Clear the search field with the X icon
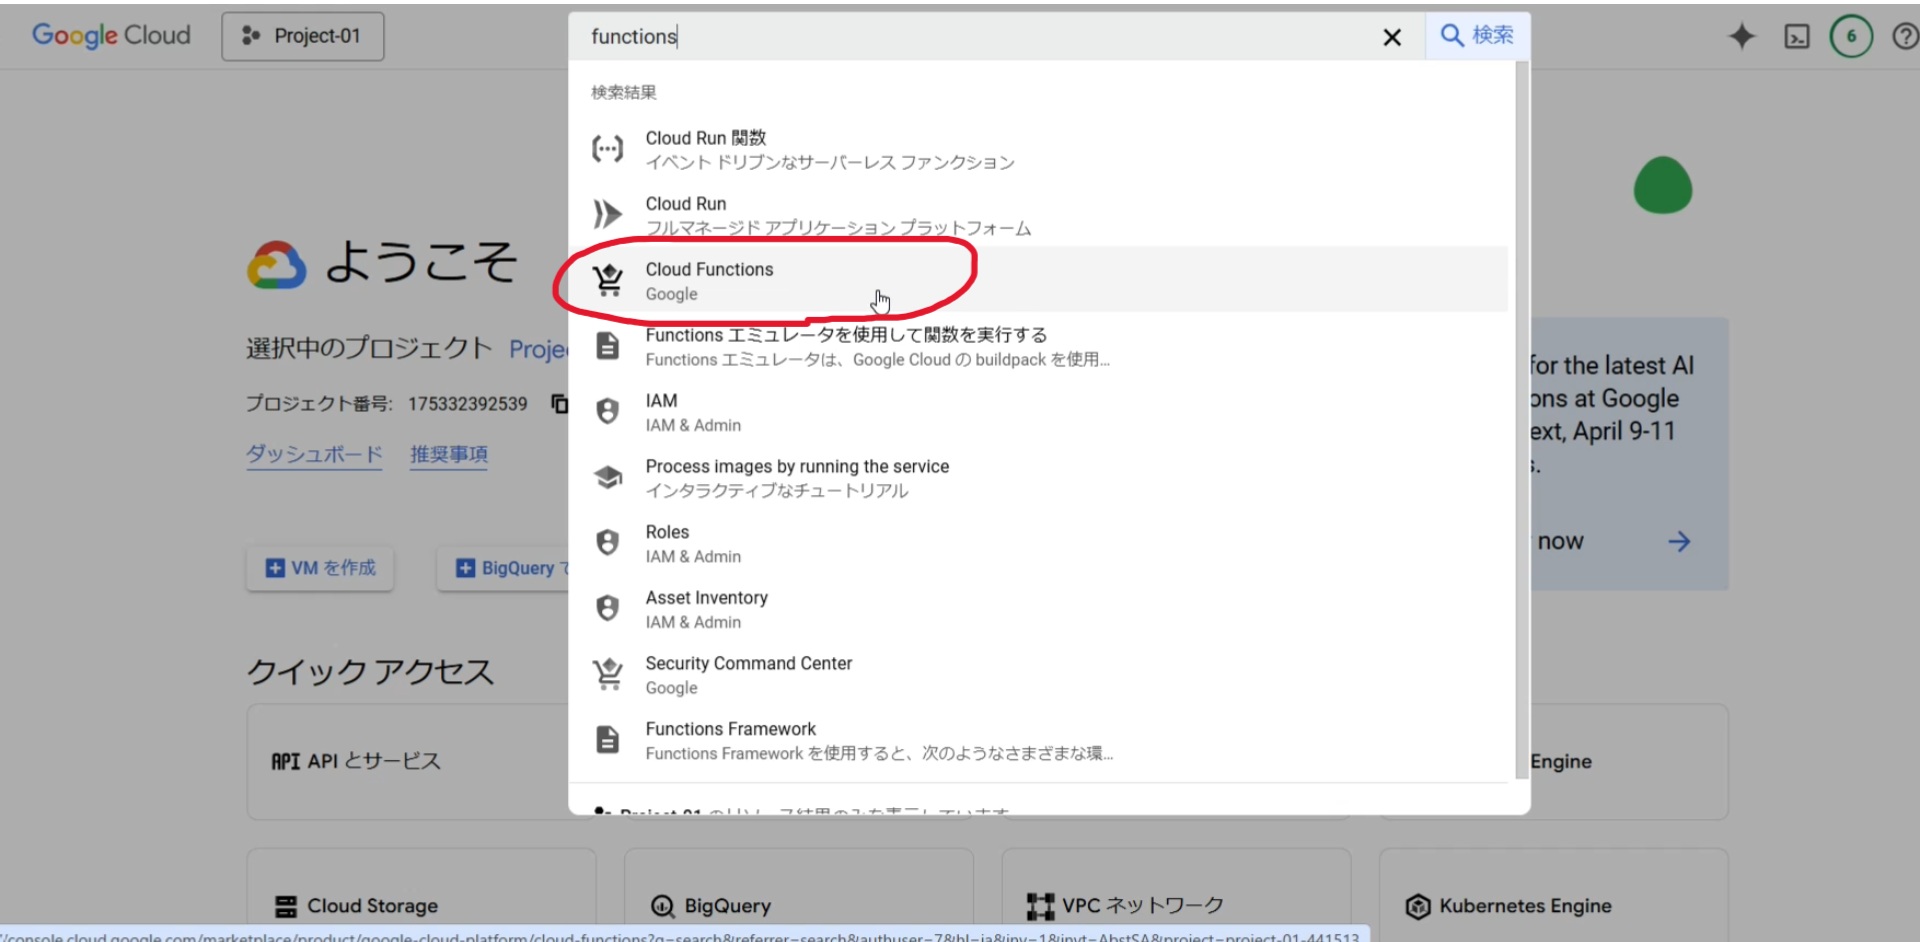The image size is (1920, 942). (1391, 37)
